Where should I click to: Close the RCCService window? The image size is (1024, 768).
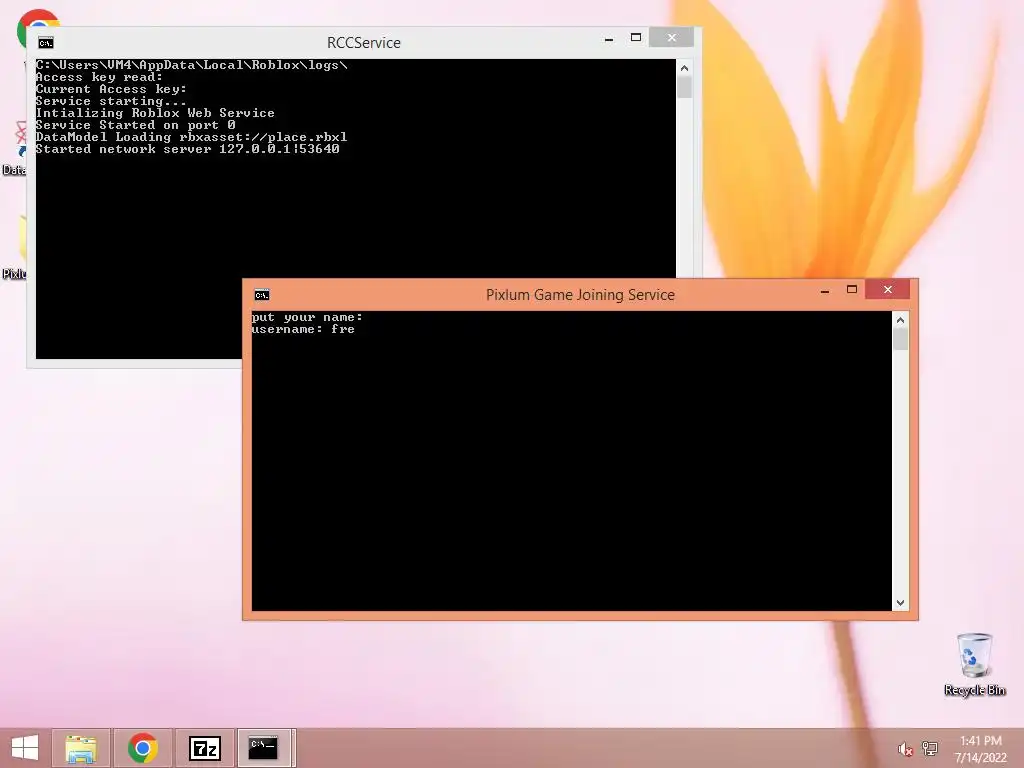point(671,38)
